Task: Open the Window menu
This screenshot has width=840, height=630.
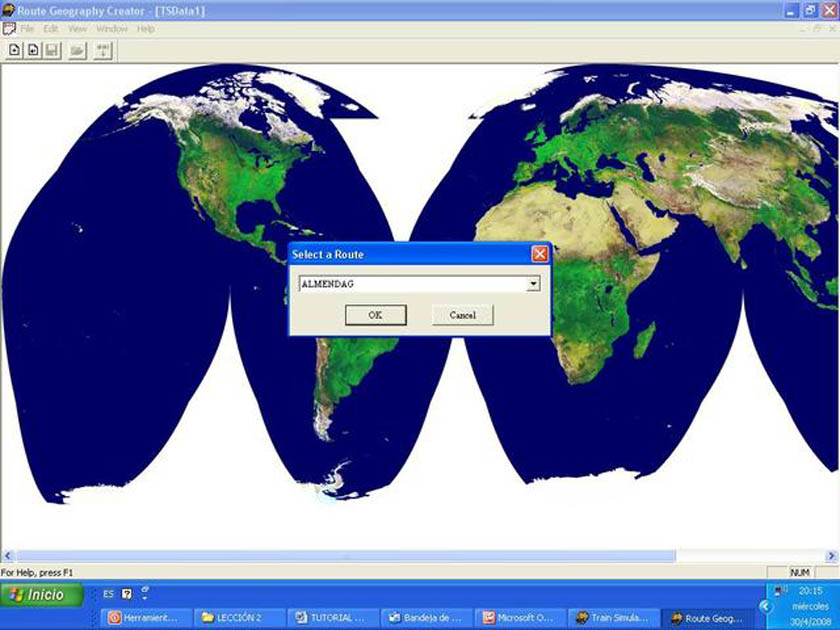Action: (x=112, y=29)
